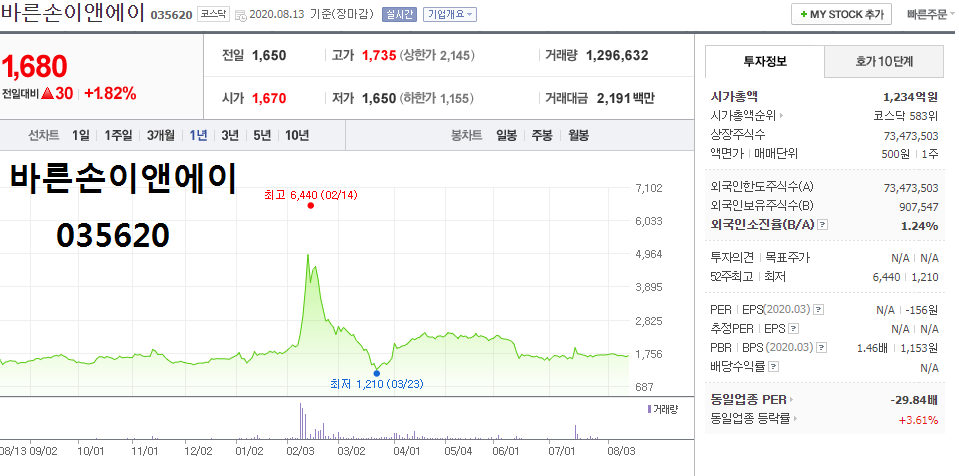Select 5년 line chart period
This screenshot has height=476, width=959.
[x=262, y=135]
